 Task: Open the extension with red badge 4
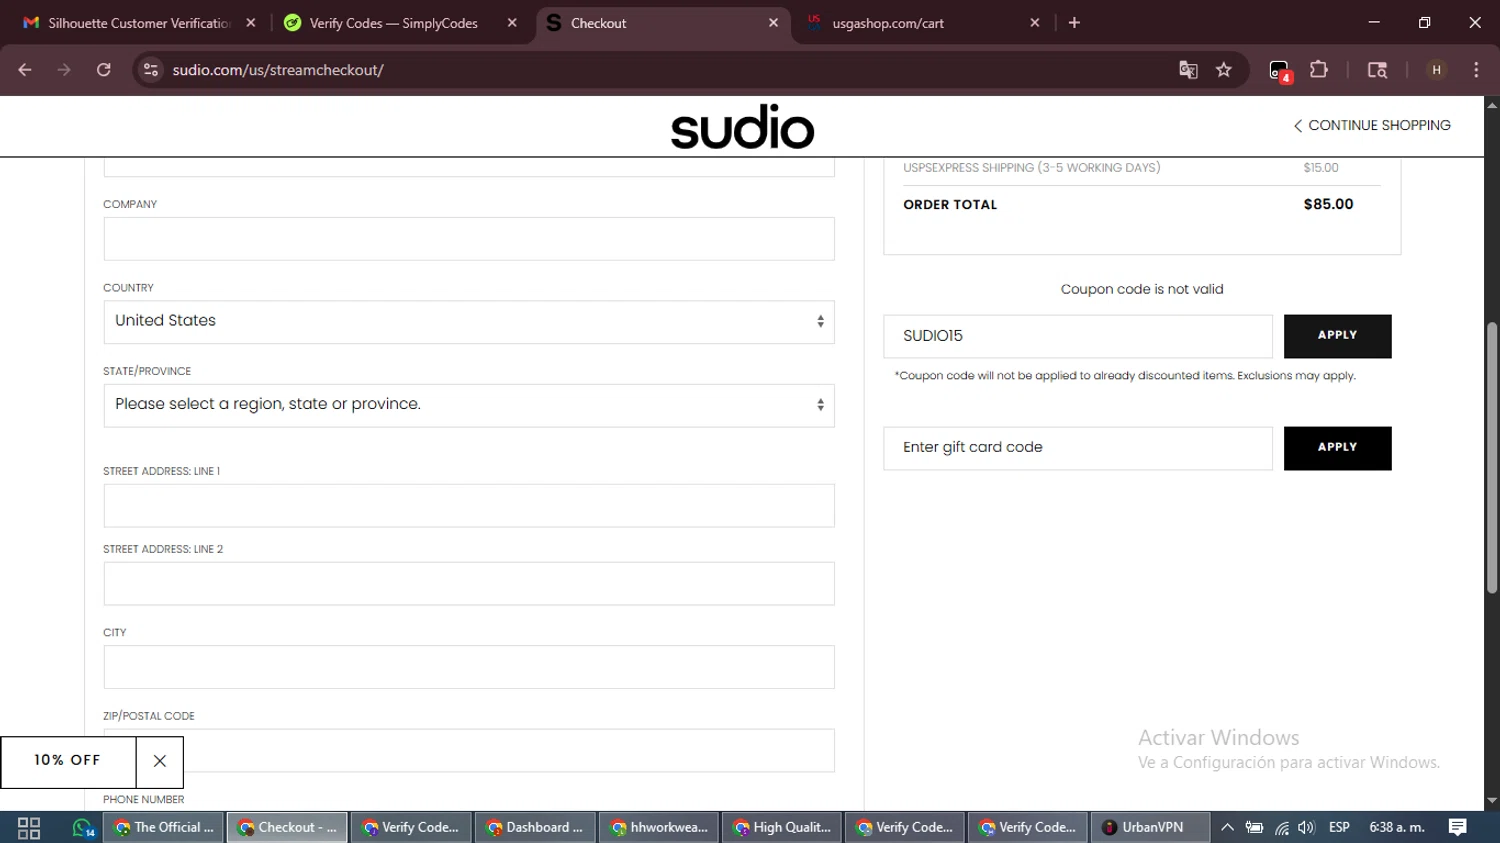click(x=1280, y=71)
